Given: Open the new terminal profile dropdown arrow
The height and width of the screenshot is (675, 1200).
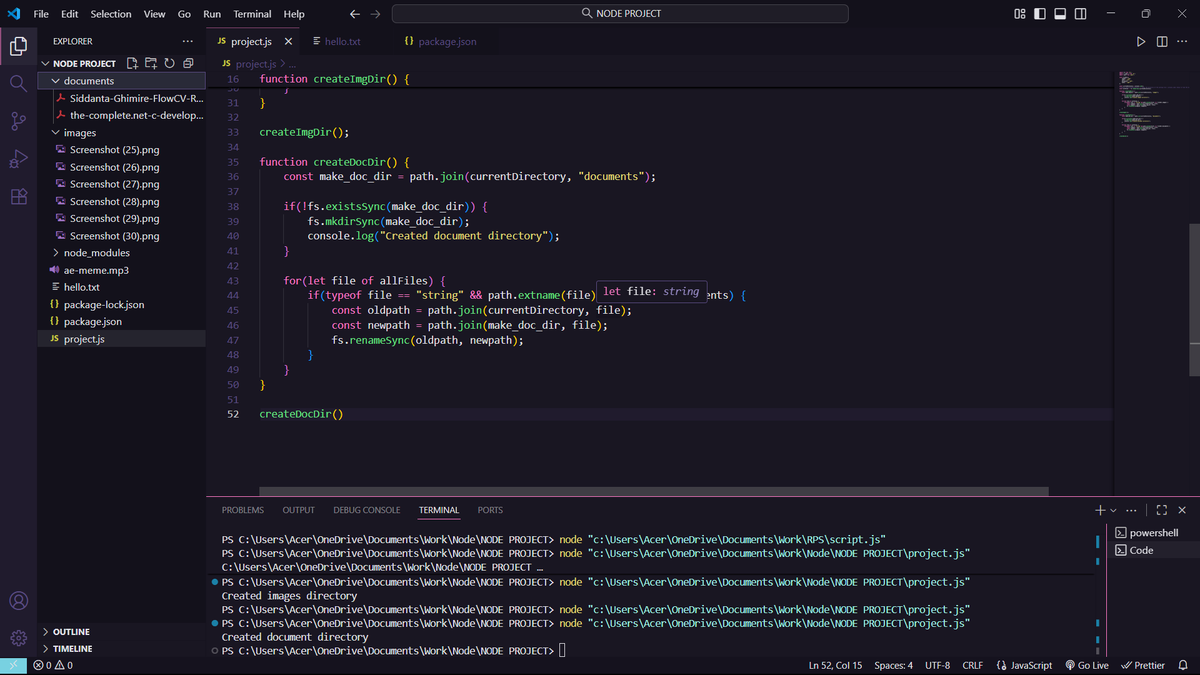Looking at the screenshot, I should click(x=1113, y=510).
